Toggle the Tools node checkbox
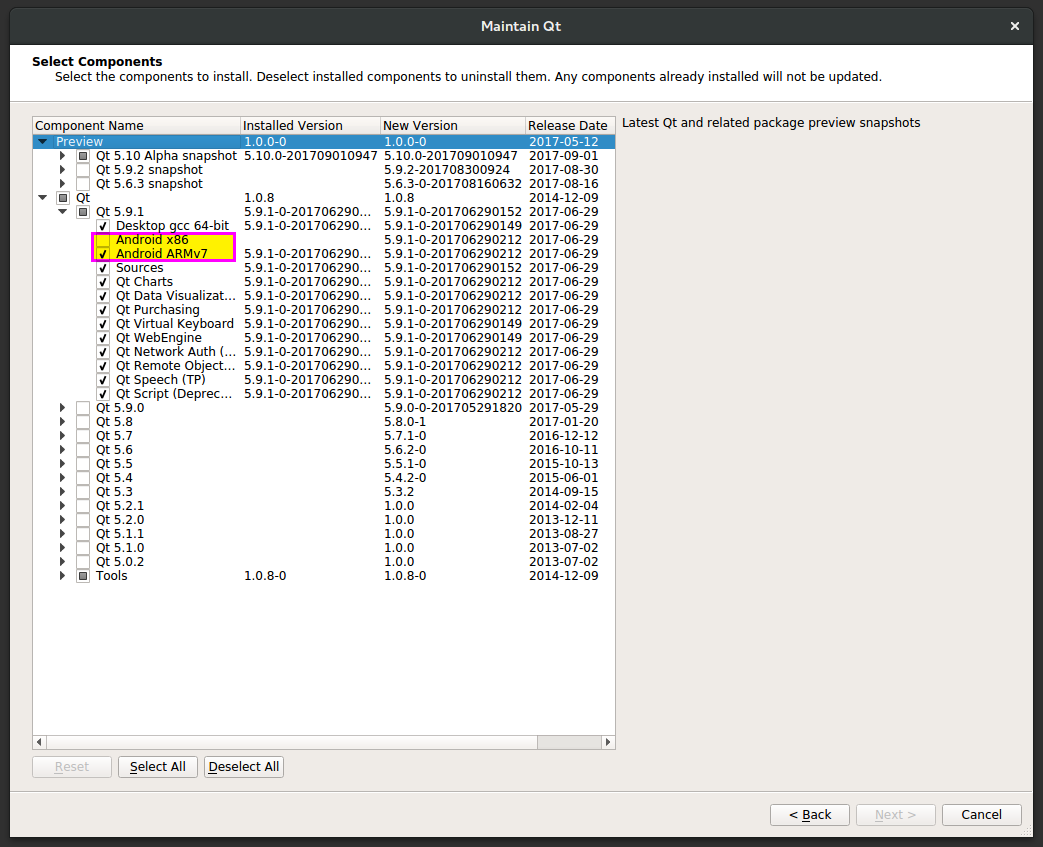Viewport: 1043px width, 847px height. 83,576
